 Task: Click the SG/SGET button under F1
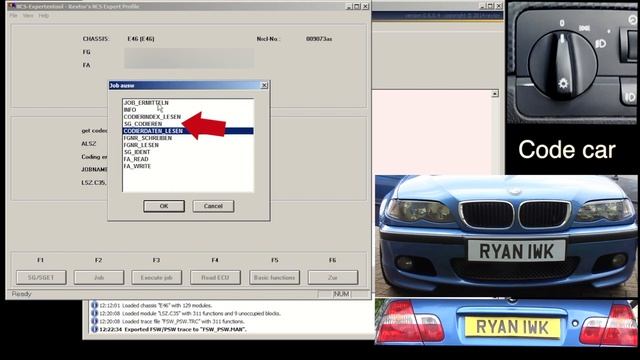coord(41,278)
